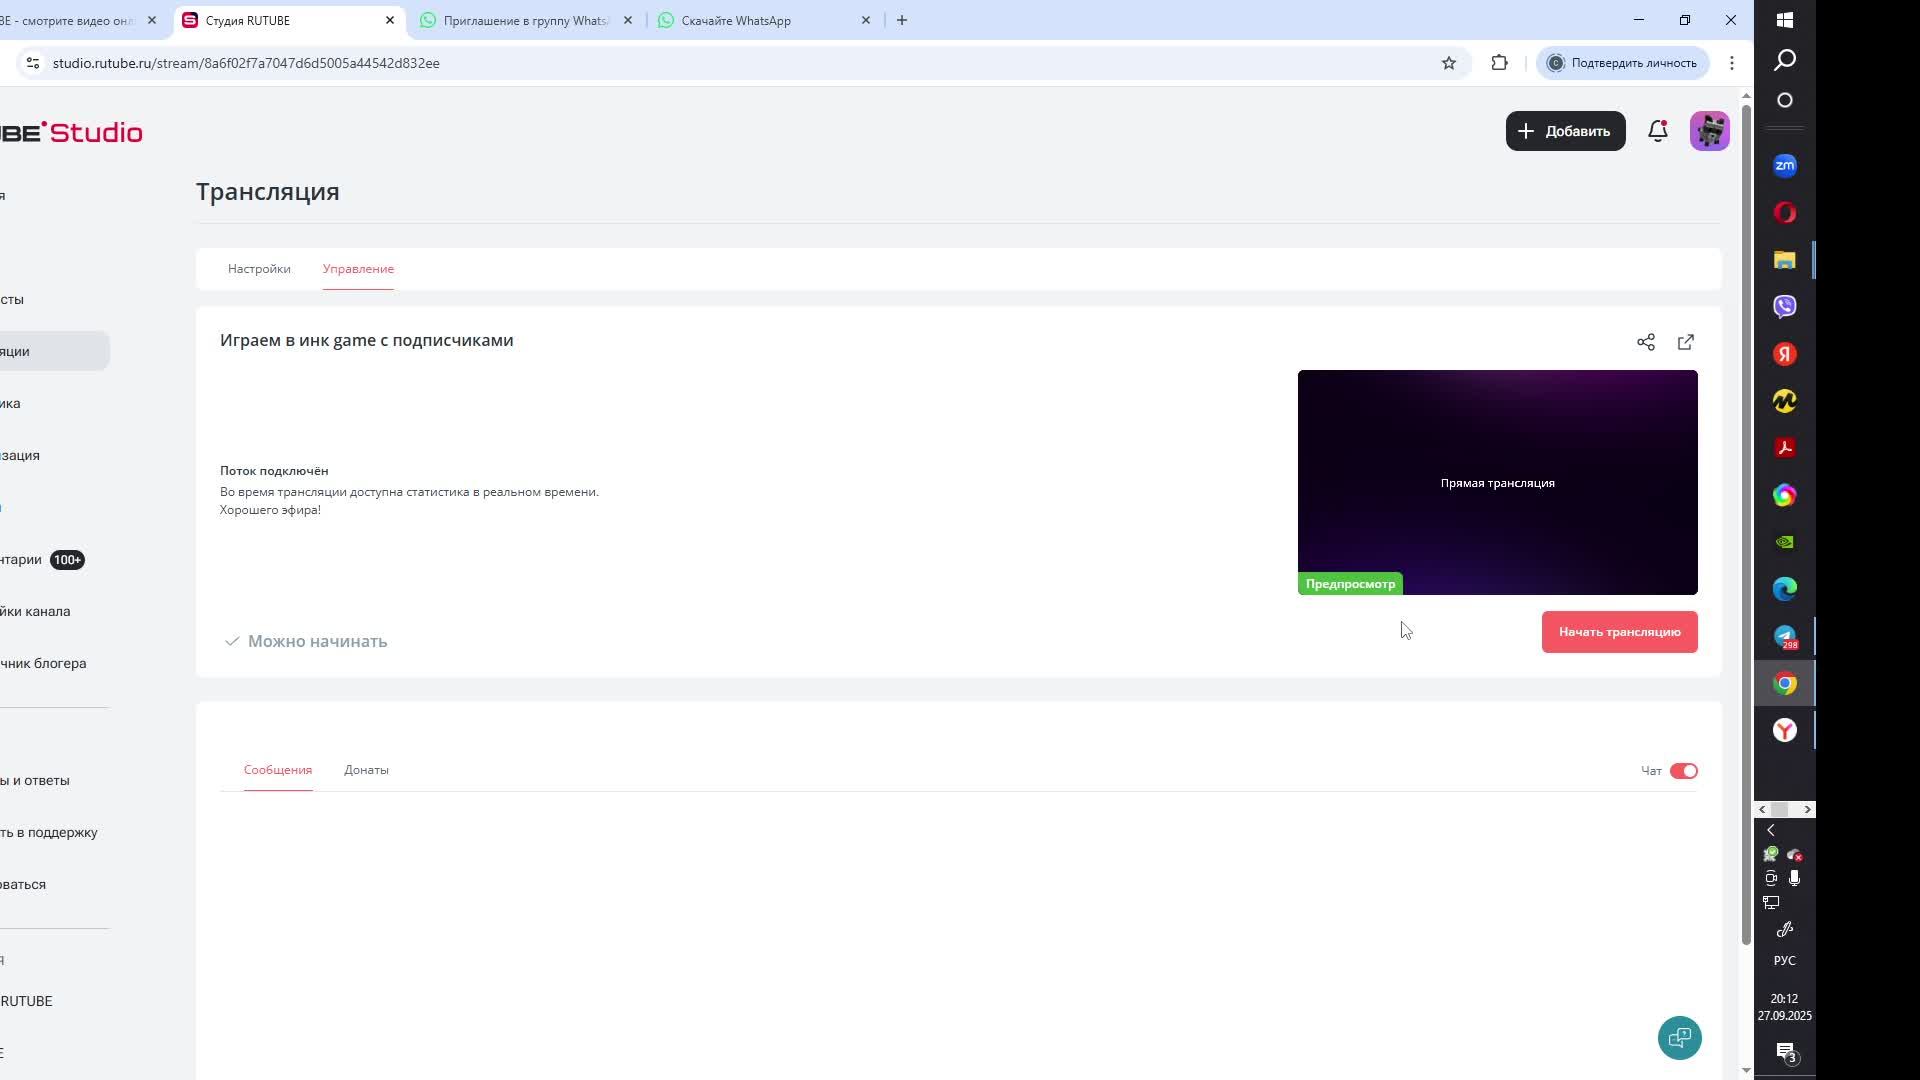Image resolution: width=1920 pixels, height=1080 pixels.
Task: Open Chrome three-dot menu
Action: click(x=1731, y=63)
